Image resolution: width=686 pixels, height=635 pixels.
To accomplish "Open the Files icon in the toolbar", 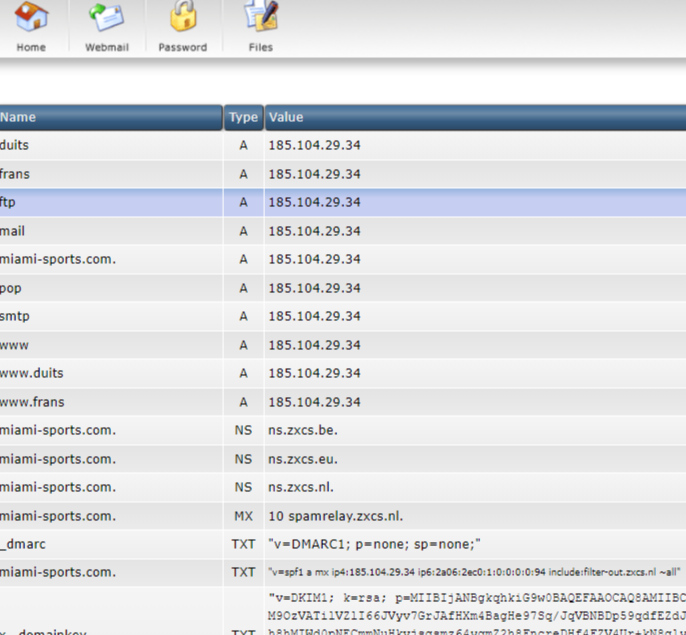I will (x=261, y=17).
